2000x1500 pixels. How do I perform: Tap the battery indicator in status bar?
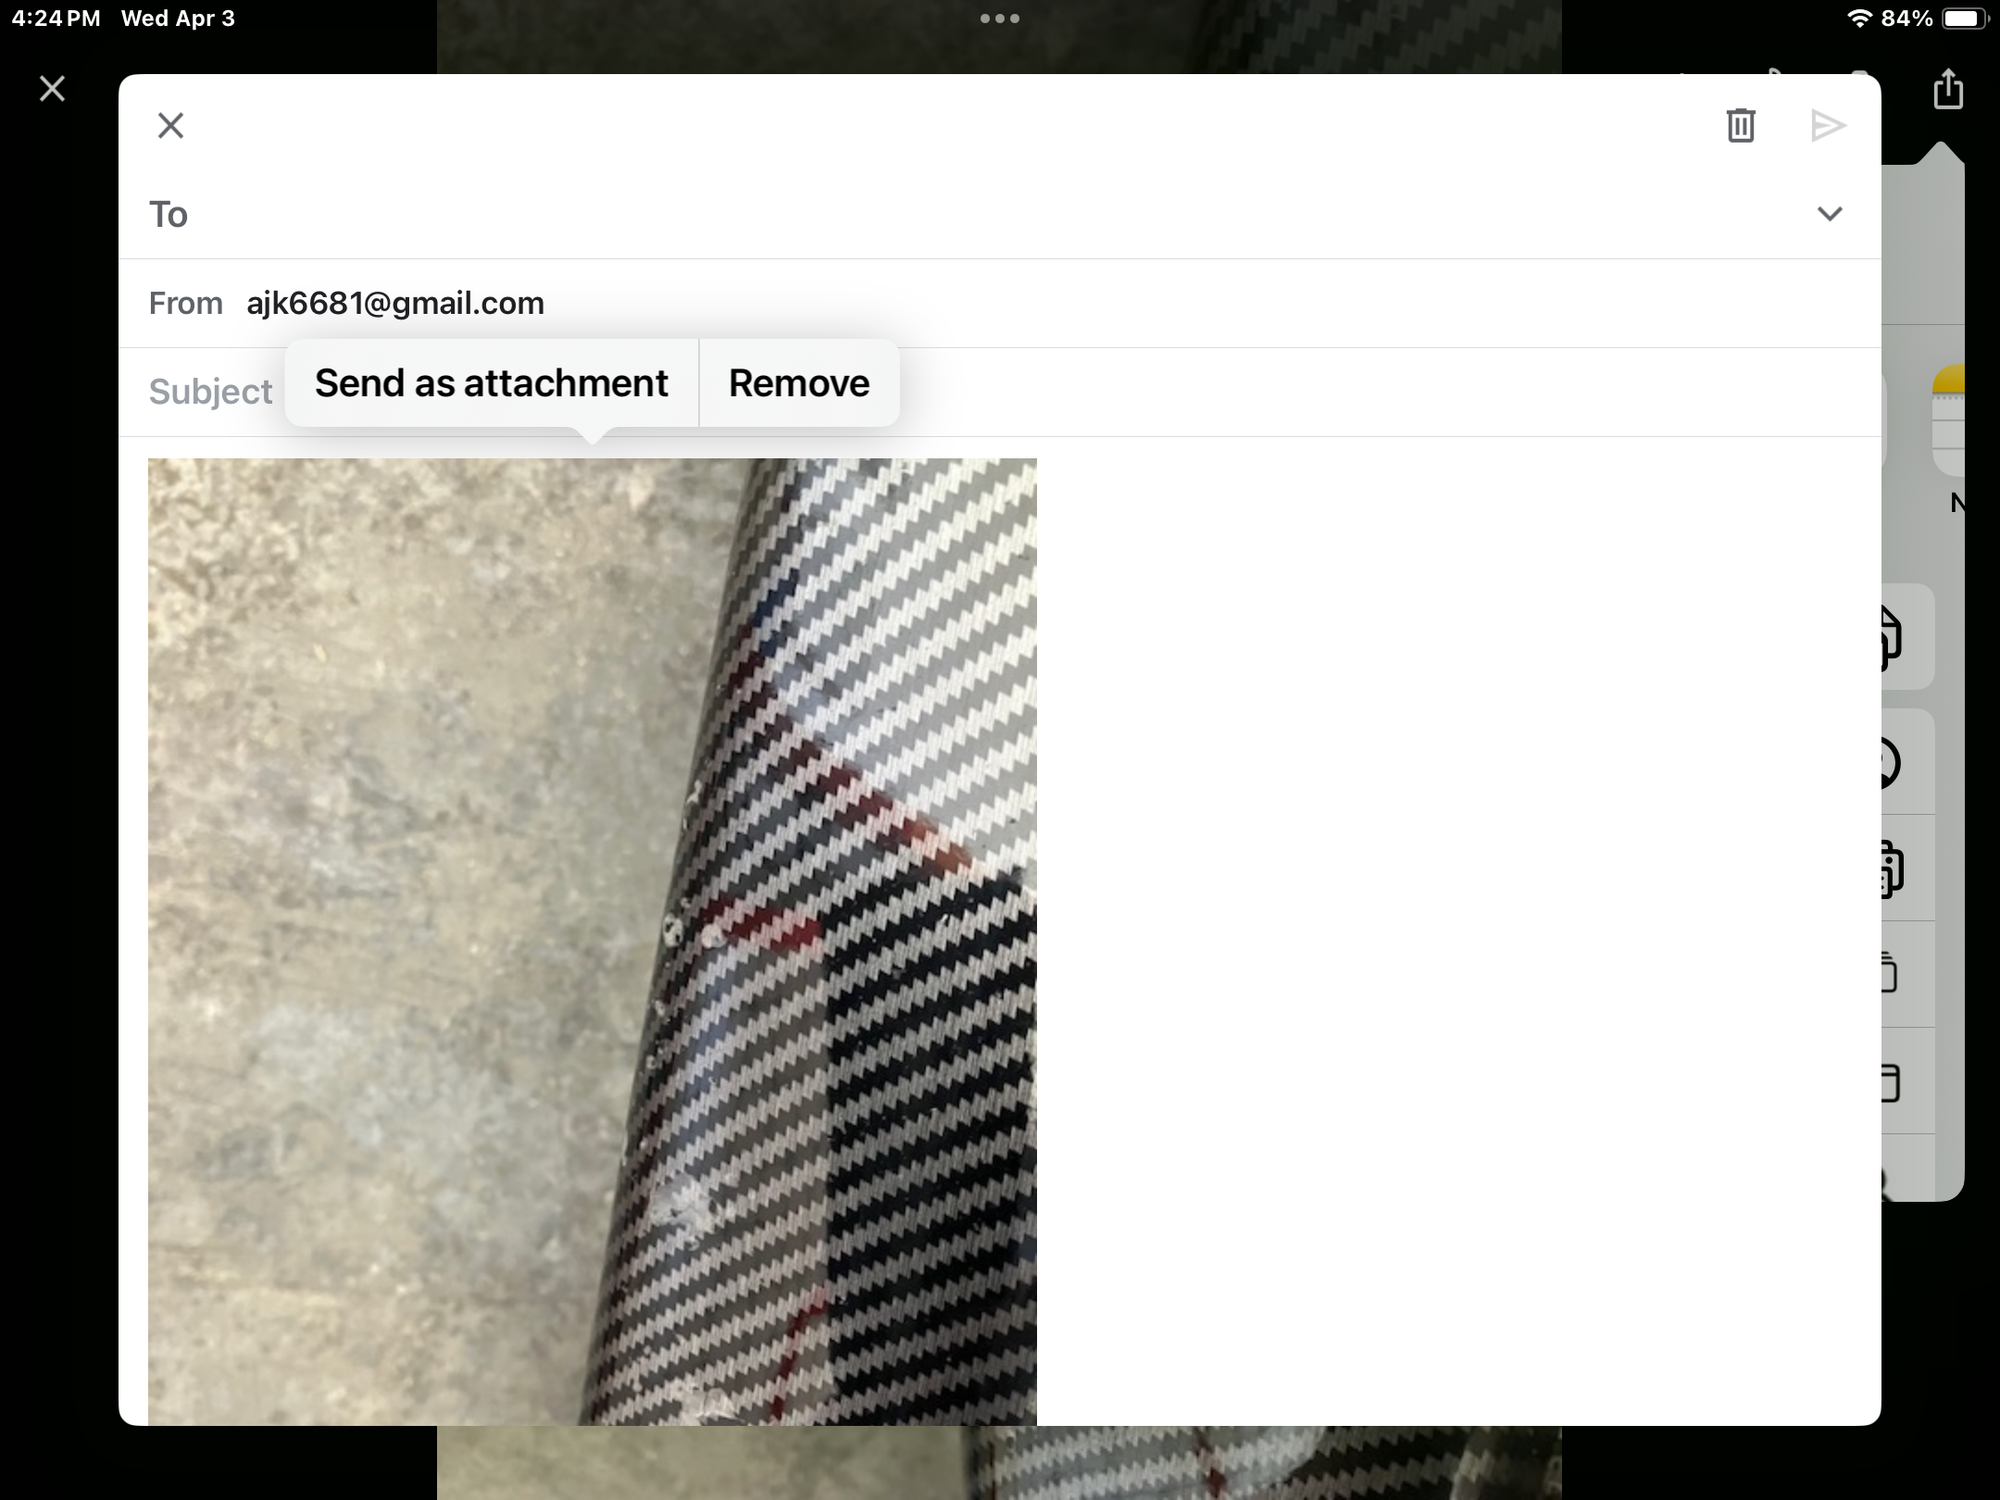(x=1963, y=19)
